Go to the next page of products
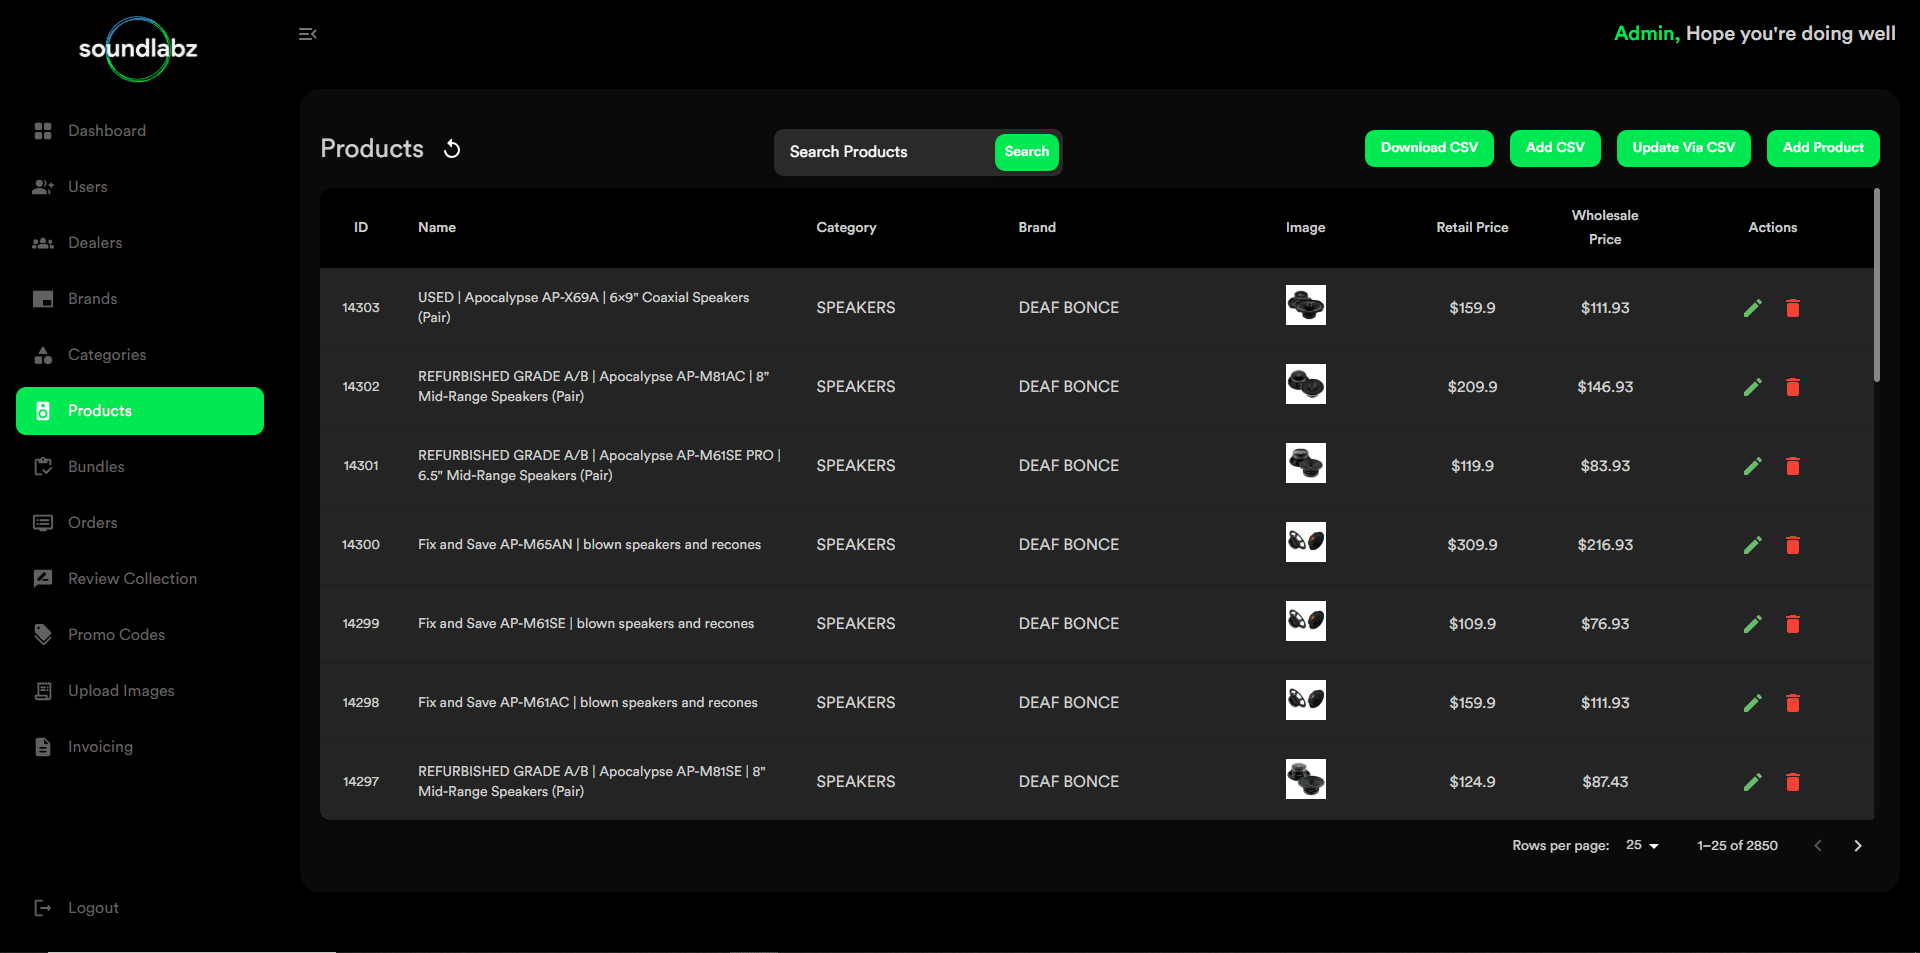The height and width of the screenshot is (953, 1920). [1858, 846]
